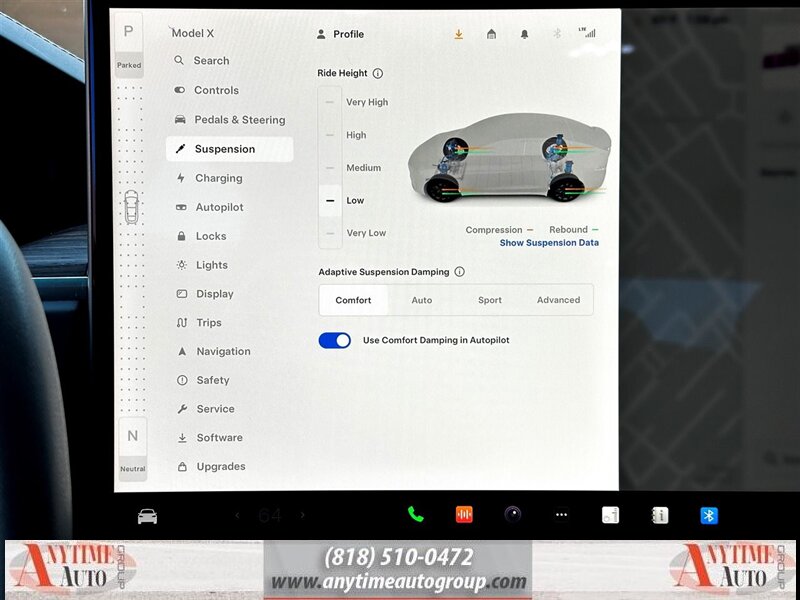
Task: Toggle Use Comfort Damping in Autopilot
Action: (x=335, y=340)
